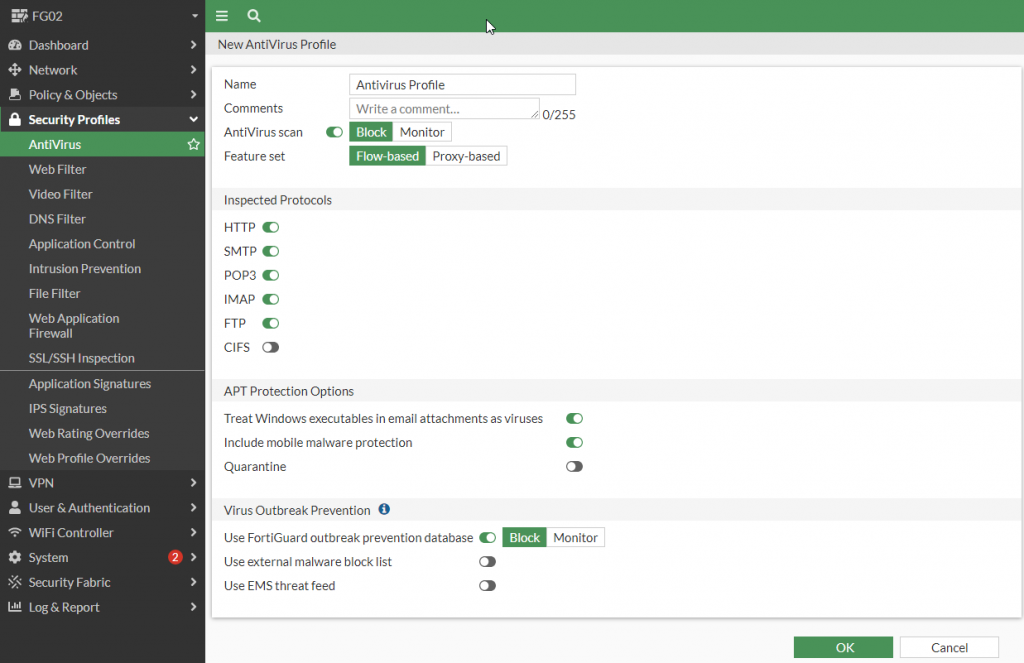The width and height of the screenshot is (1024, 663).
Task: Expand the VPN menu section
Action: (102, 483)
